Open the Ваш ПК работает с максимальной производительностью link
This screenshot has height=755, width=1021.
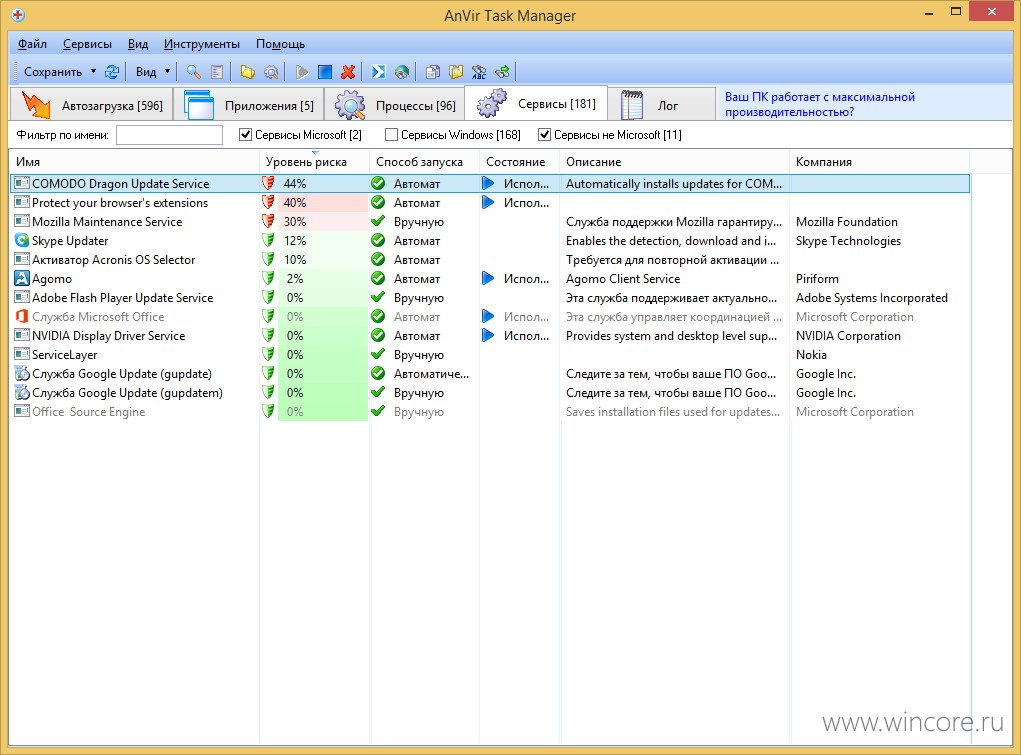[820, 104]
